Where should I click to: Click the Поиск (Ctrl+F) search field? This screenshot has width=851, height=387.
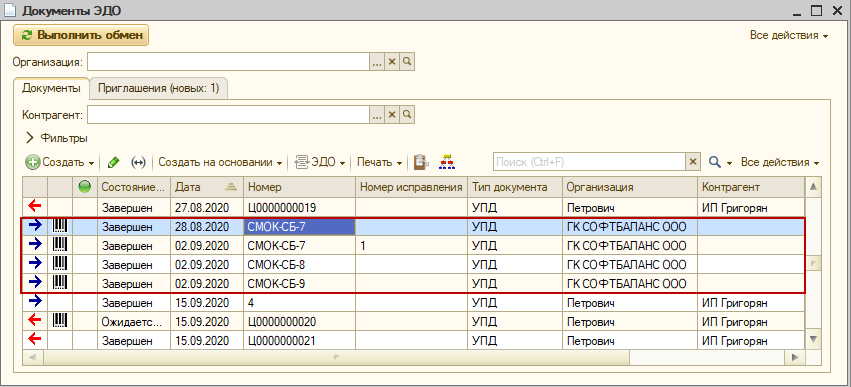click(x=589, y=162)
